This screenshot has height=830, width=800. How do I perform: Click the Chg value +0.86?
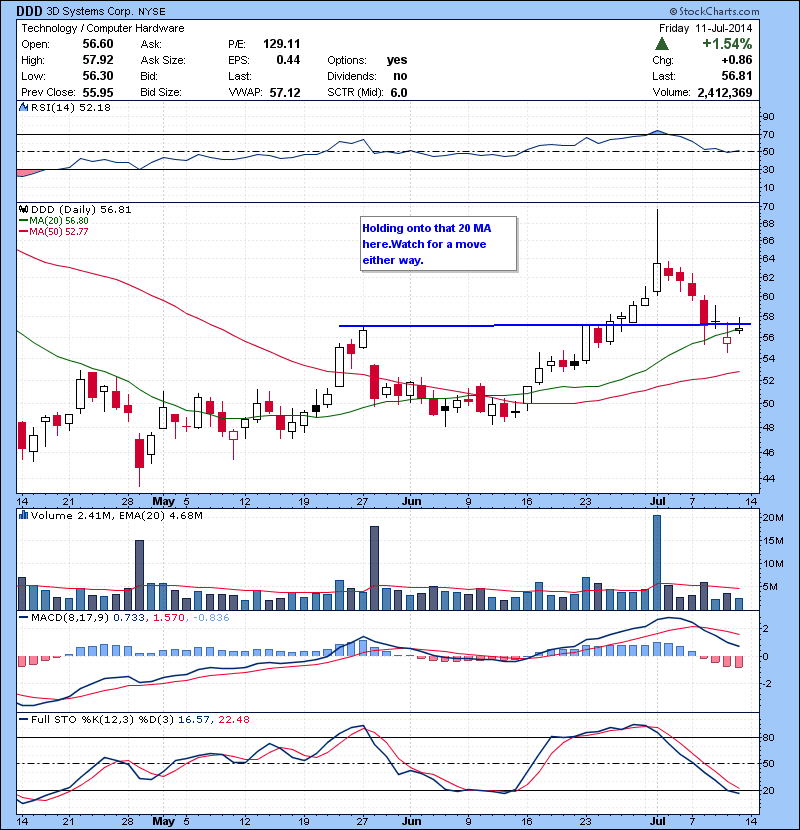pos(736,60)
